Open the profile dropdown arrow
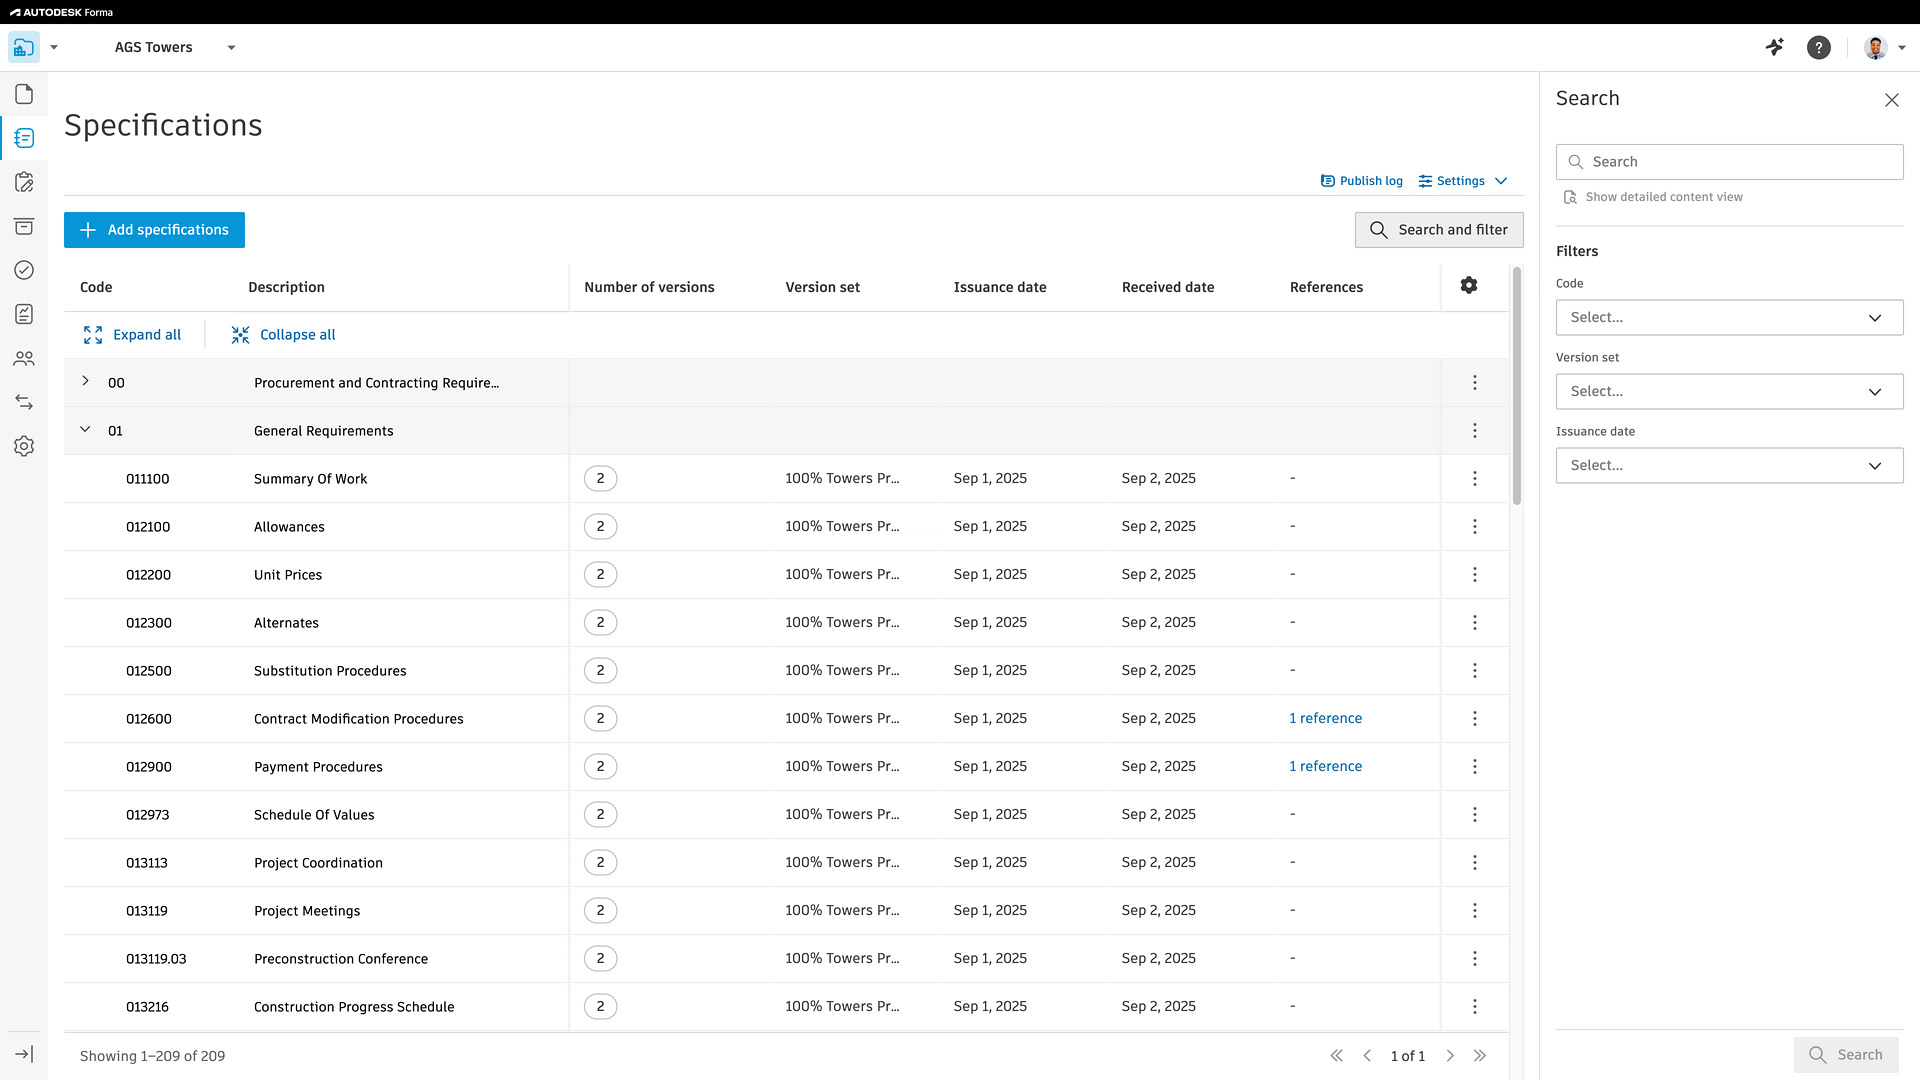This screenshot has height=1080, width=1920. pos(1902,47)
